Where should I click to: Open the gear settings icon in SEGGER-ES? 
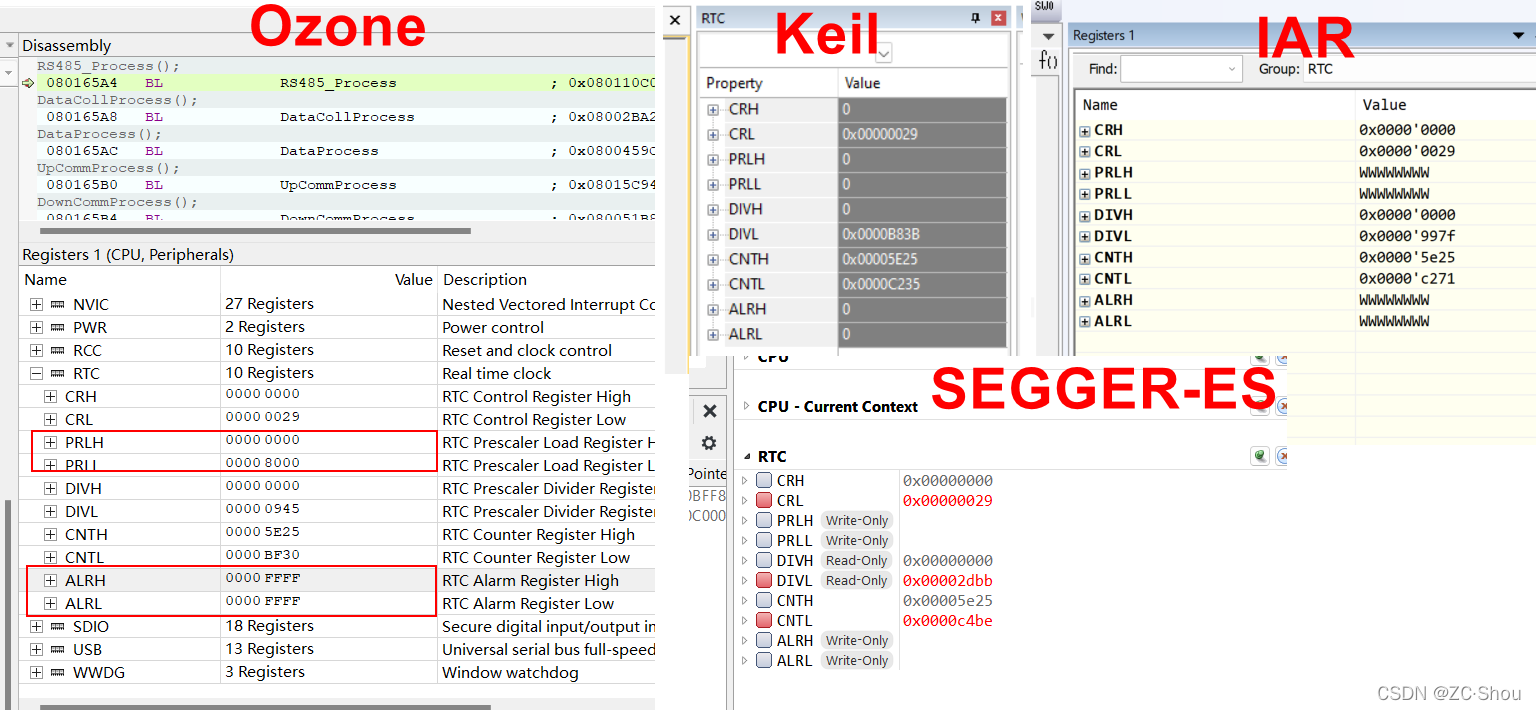(x=709, y=443)
